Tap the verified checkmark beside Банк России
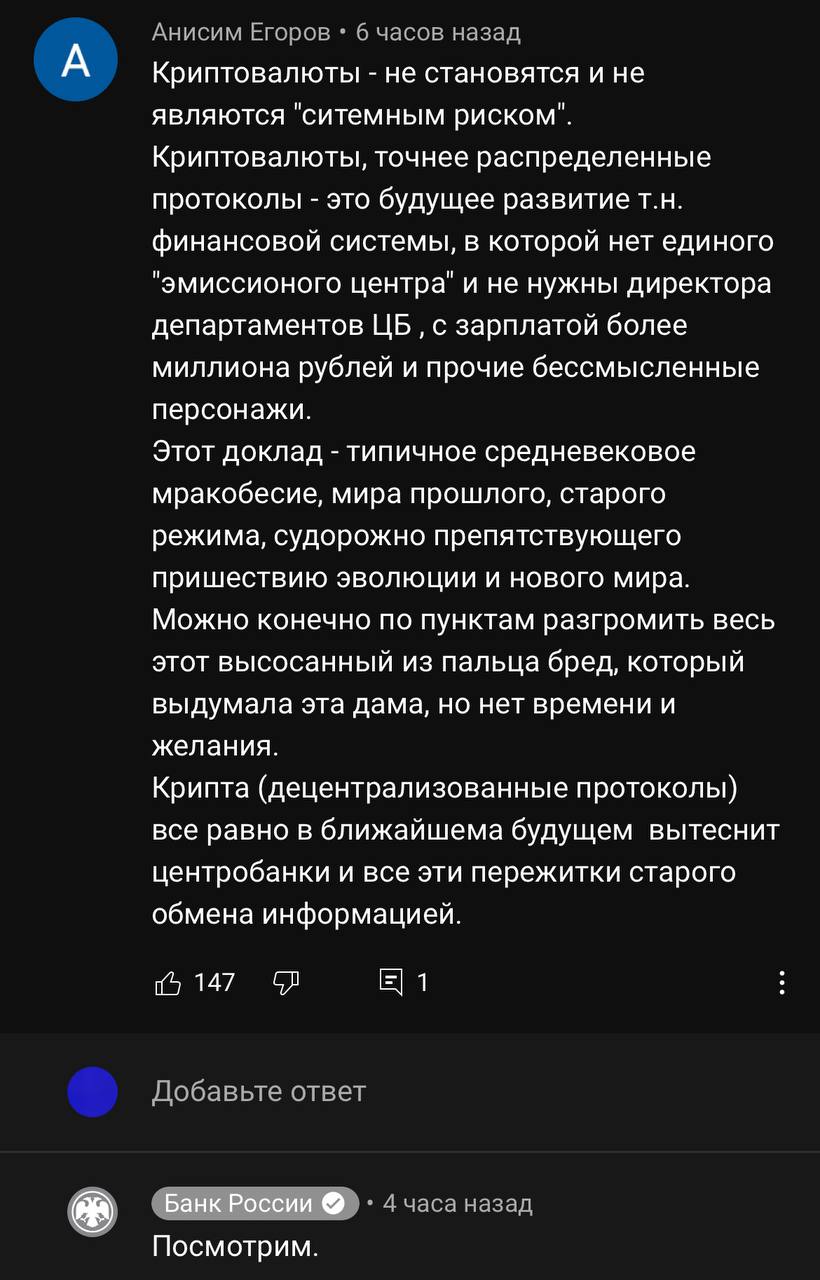Image resolution: width=820 pixels, height=1280 pixels. [336, 1203]
